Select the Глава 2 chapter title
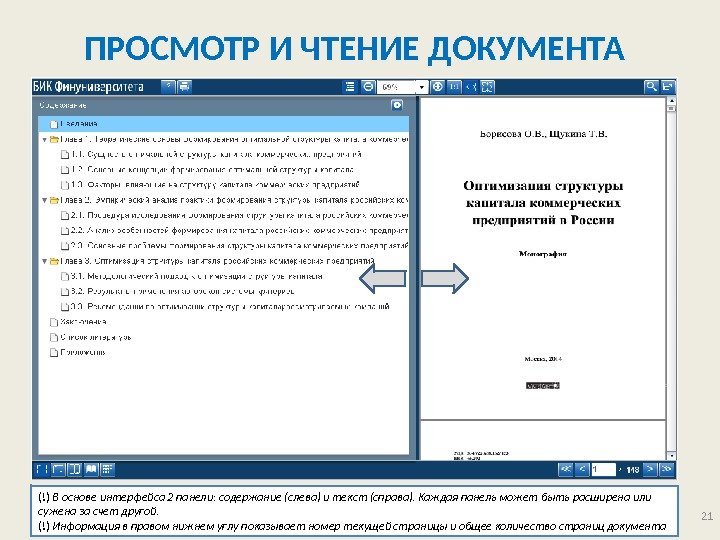This screenshot has height=540, width=720. [234, 200]
